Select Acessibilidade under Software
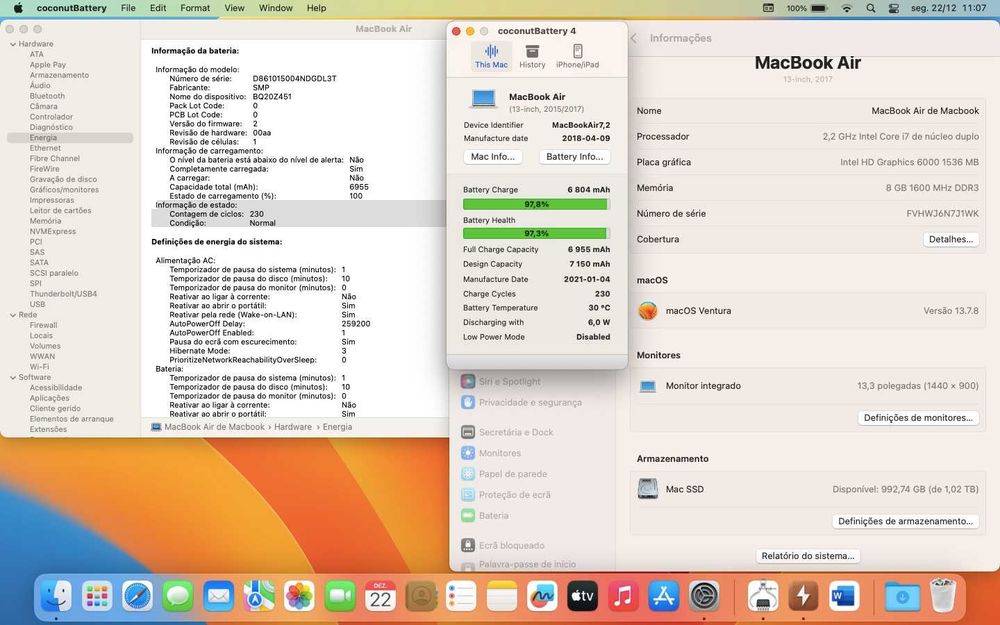 coord(55,388)
